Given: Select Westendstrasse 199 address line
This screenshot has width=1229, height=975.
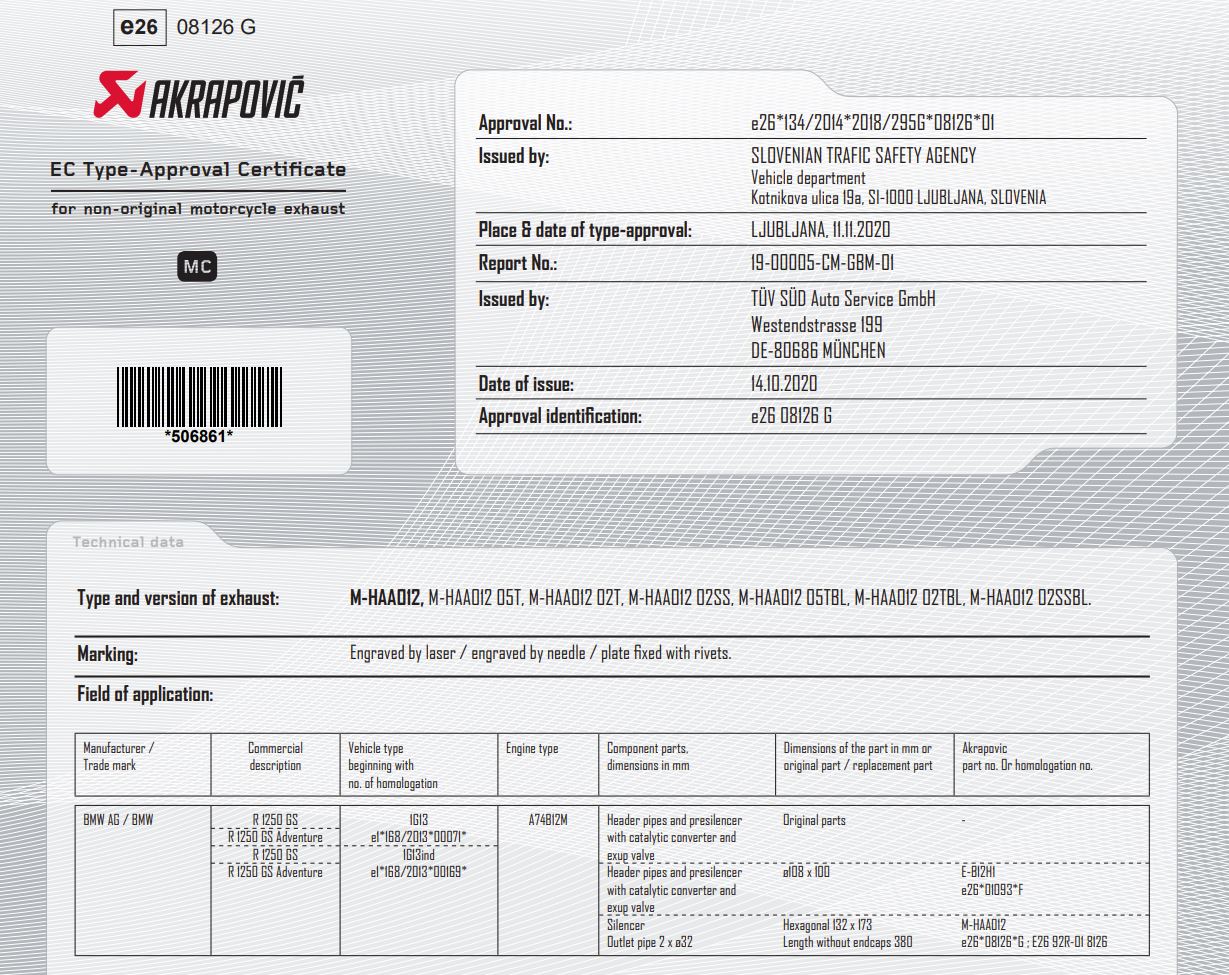Looking at the screenshot, I should pos(816,325).
